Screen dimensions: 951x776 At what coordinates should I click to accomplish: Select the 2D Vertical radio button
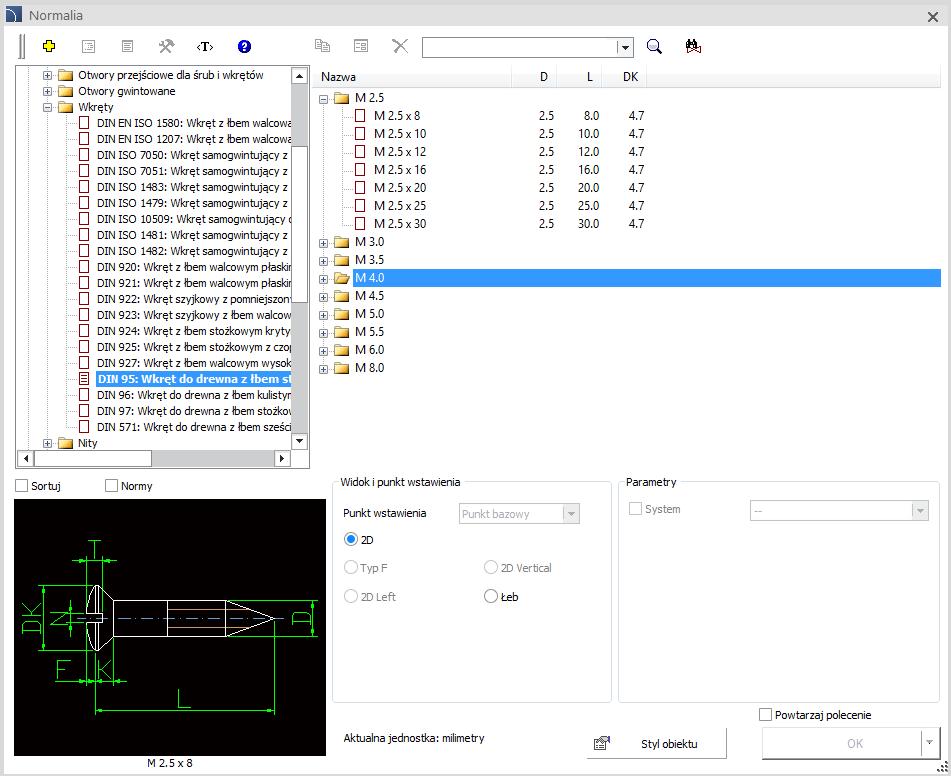coord(491,568)
